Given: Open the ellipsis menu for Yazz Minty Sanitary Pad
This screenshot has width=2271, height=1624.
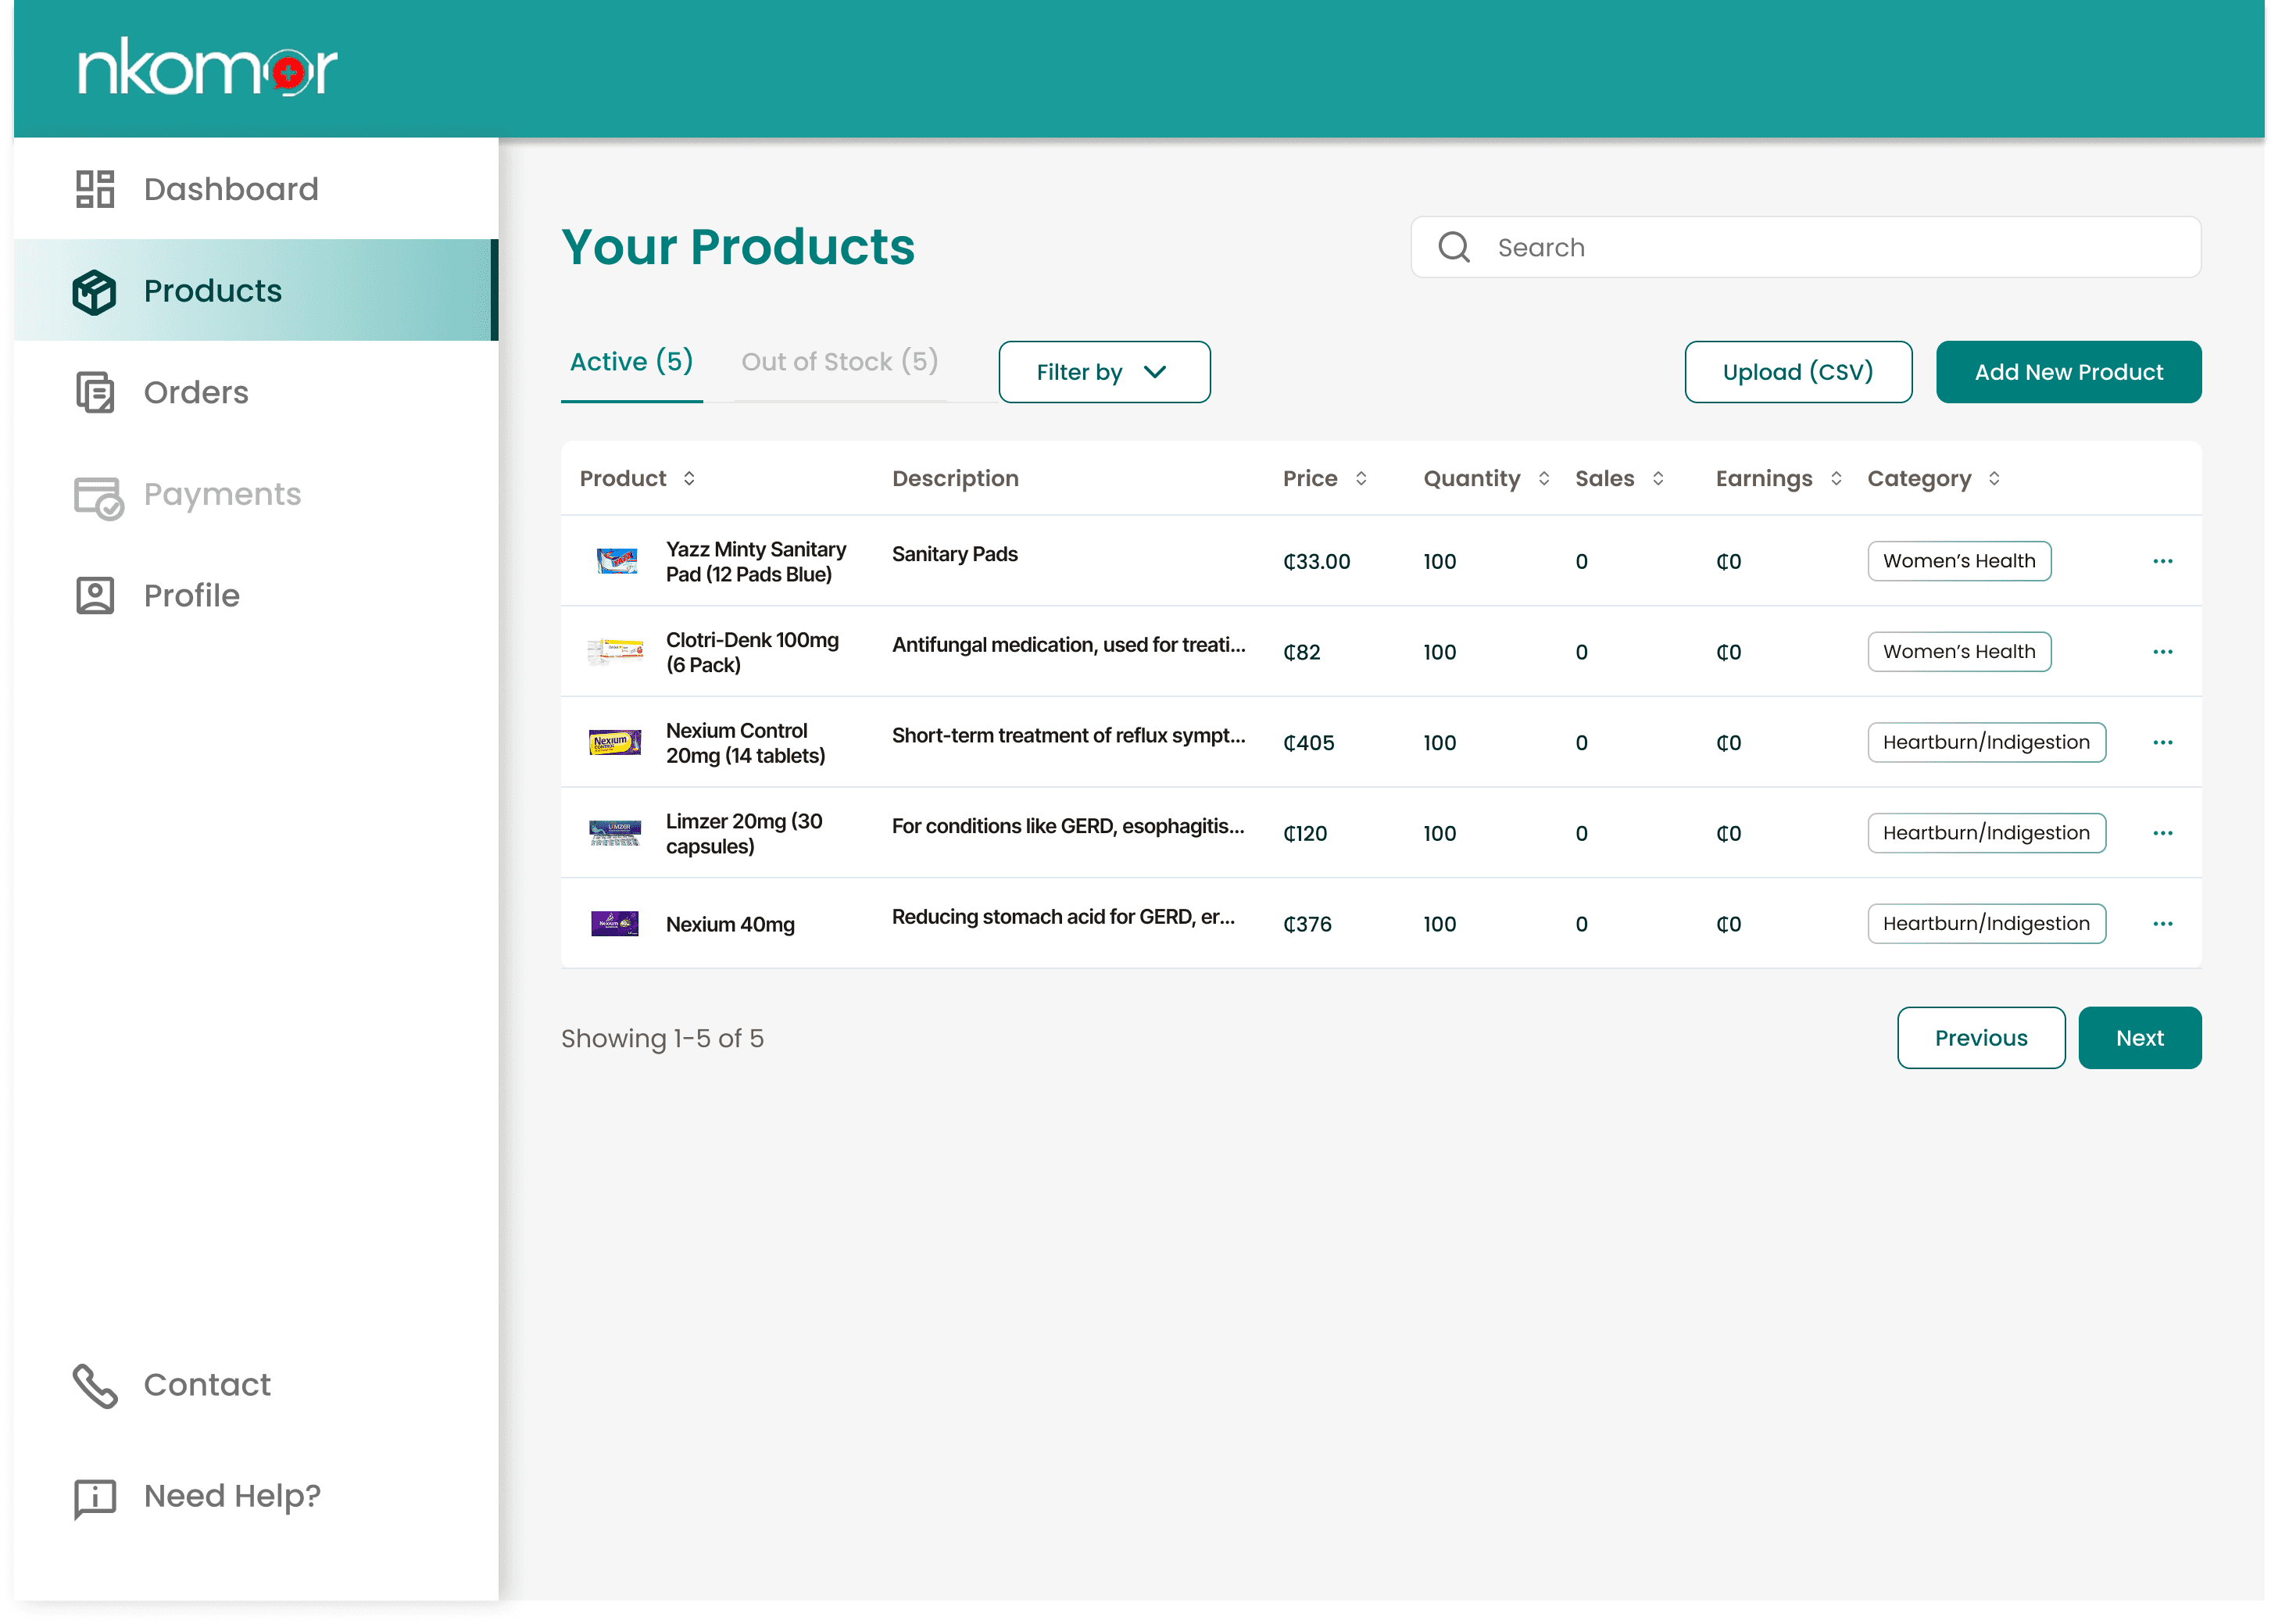Looking at the screenshot, I should pos(2163,561).
